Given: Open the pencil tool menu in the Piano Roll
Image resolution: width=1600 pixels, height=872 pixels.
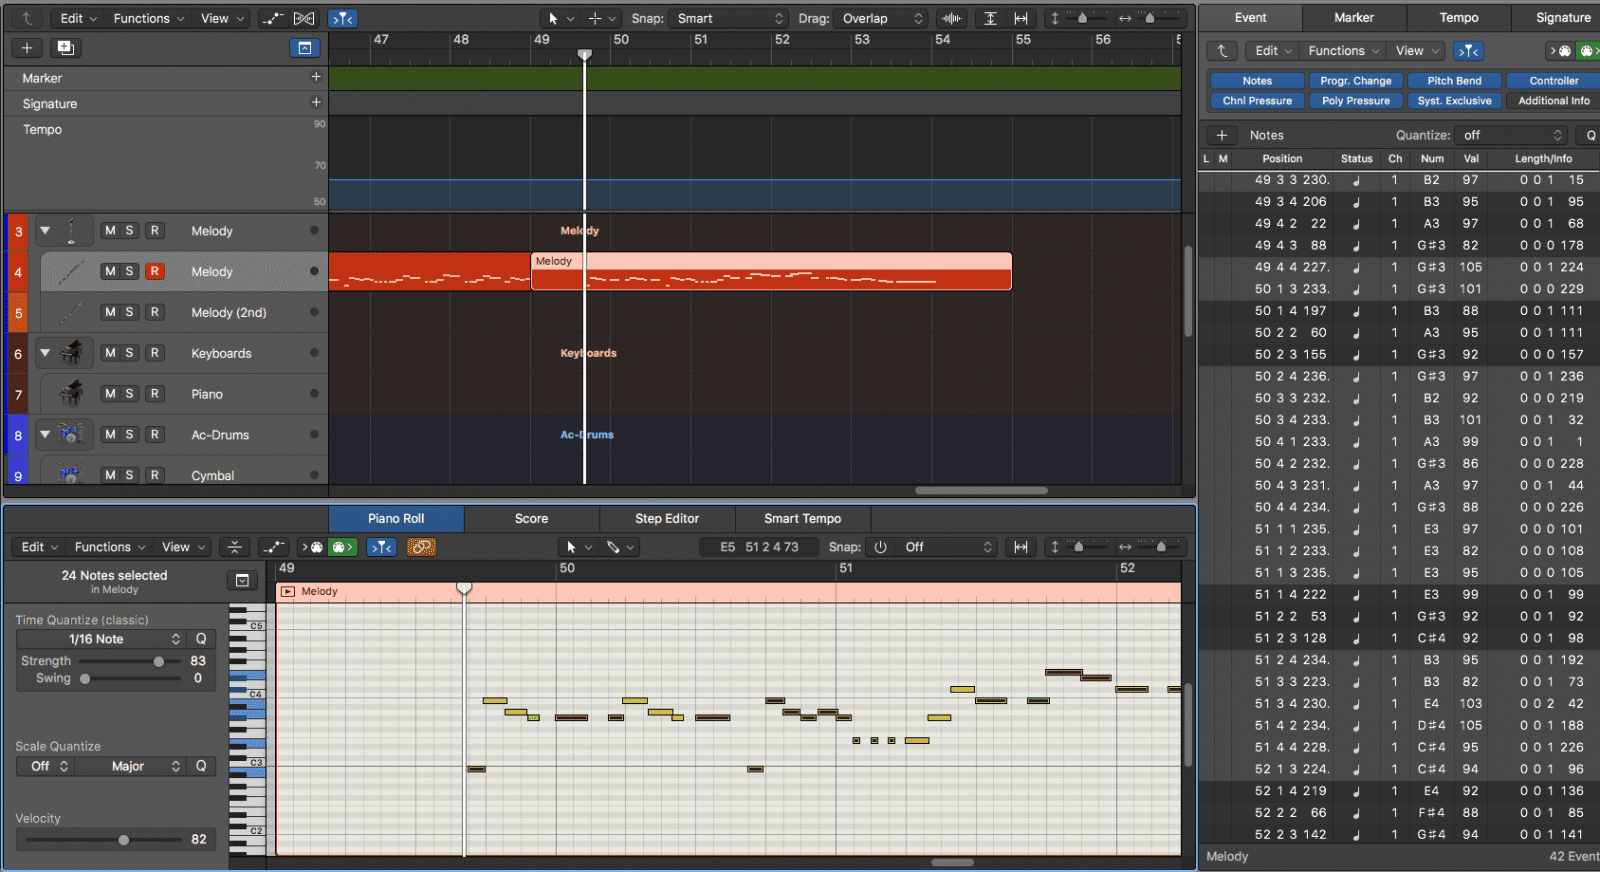Looking at the screenshot, I should coord(619,547).
